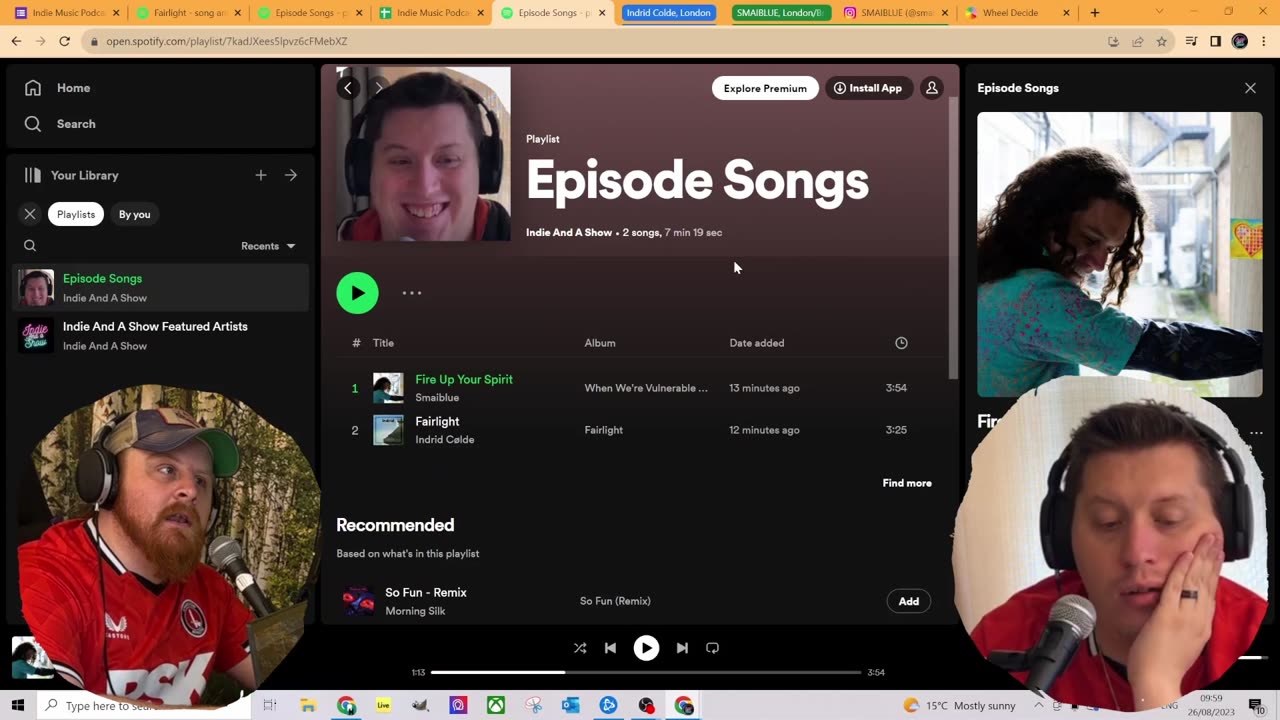Open Windows Start menu
This screenshot has height=720, width=1280.
tap(17, 706)
